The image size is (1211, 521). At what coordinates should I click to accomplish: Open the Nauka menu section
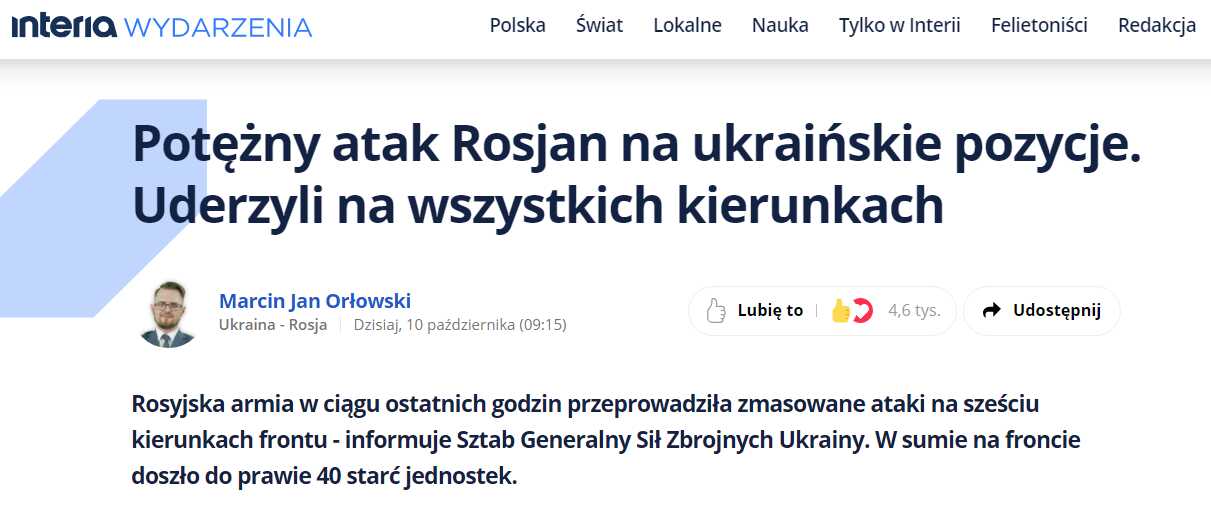(x=780, y=26)
